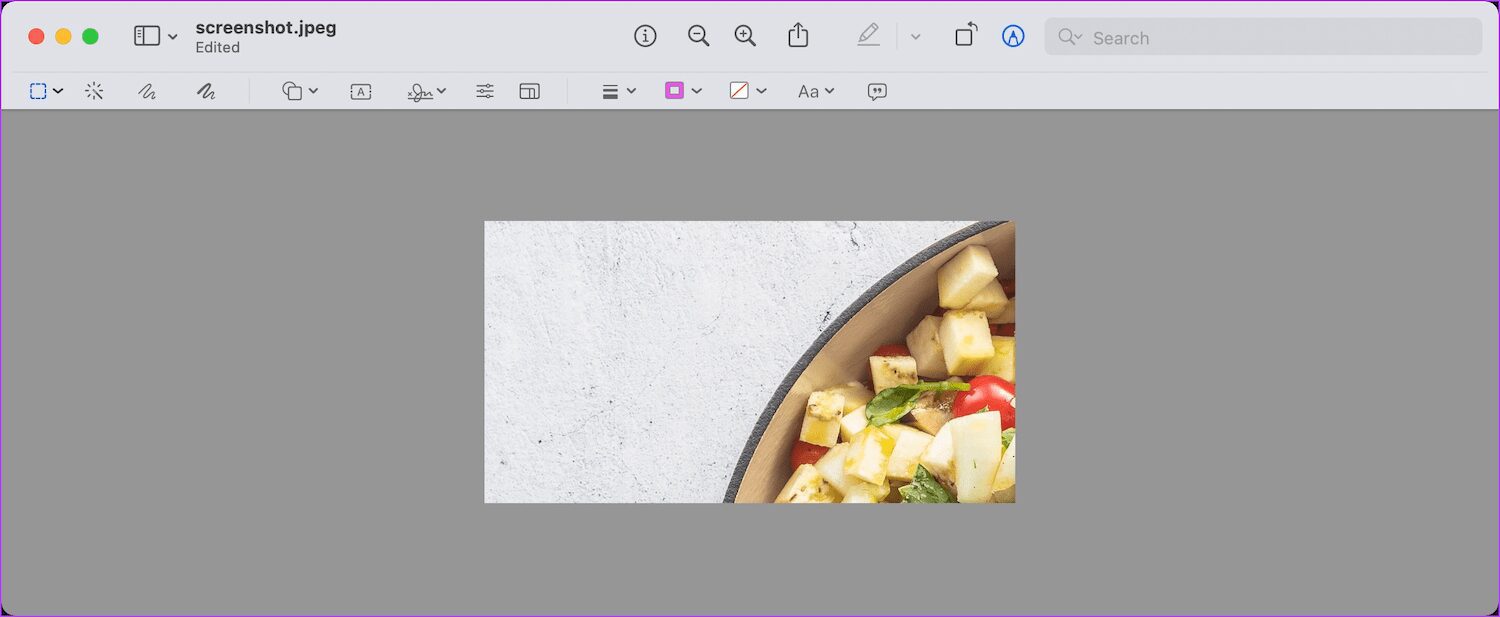Toggle the Highlight pen button
The width and height of the screenshot is (1500, 617).
(x=868, y=36)
